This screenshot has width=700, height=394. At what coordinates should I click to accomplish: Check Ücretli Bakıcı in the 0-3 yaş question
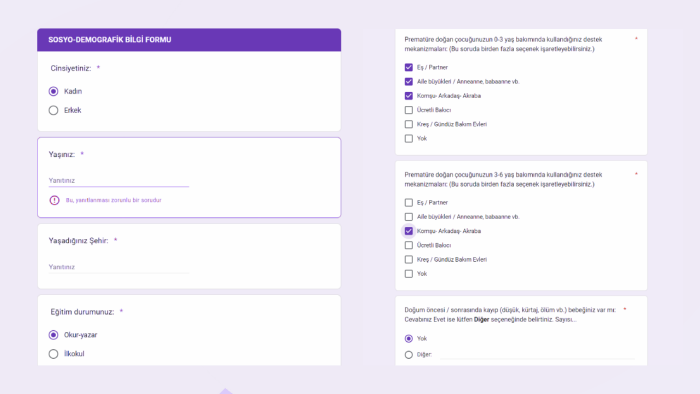(409, 110)
